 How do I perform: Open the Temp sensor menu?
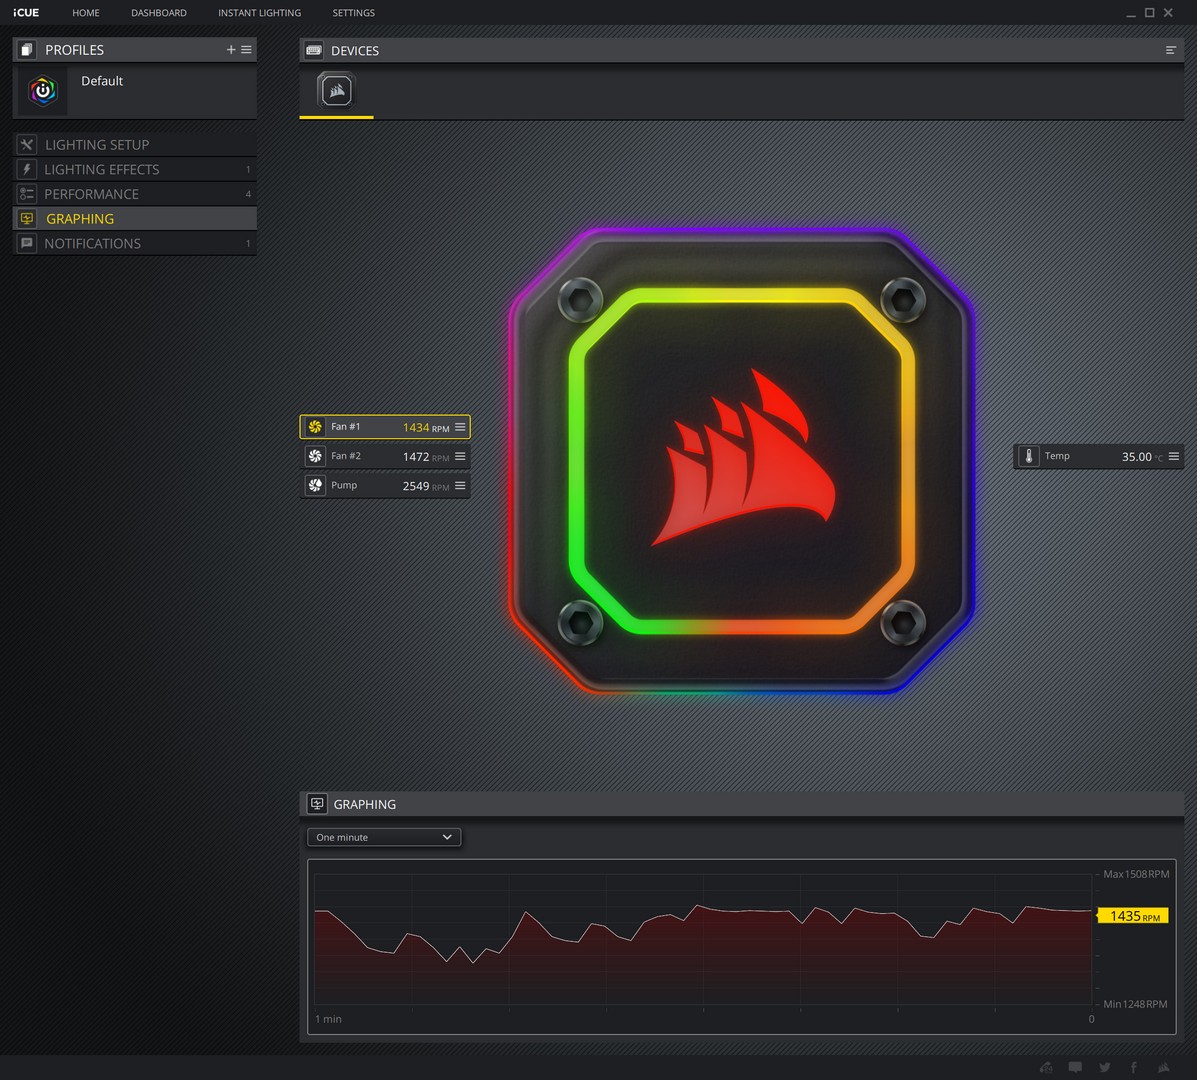pos(1174,456)
